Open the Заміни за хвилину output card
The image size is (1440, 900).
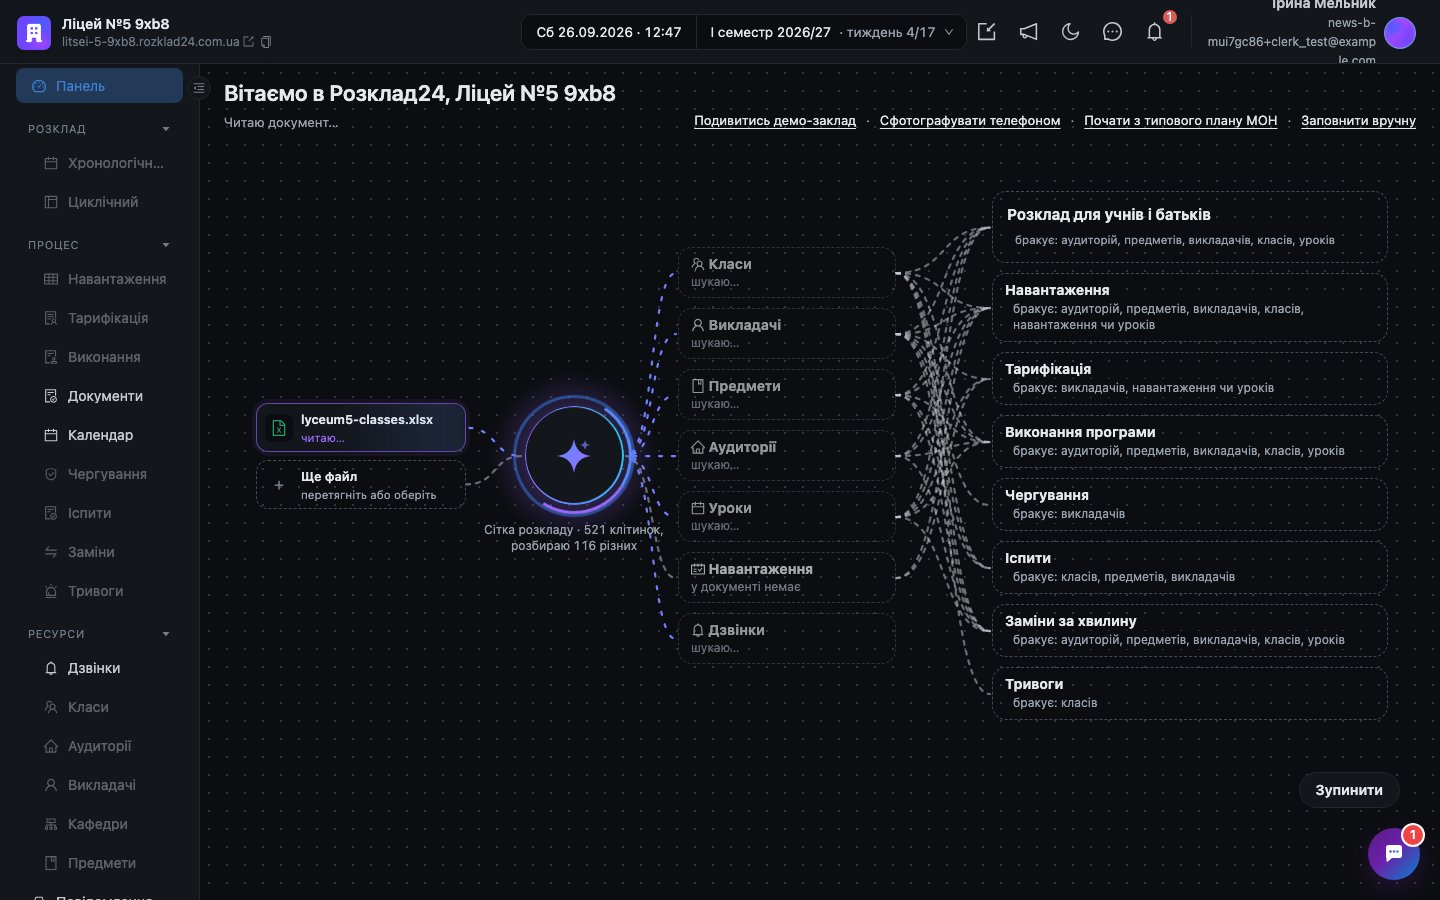click(1190, 630)
